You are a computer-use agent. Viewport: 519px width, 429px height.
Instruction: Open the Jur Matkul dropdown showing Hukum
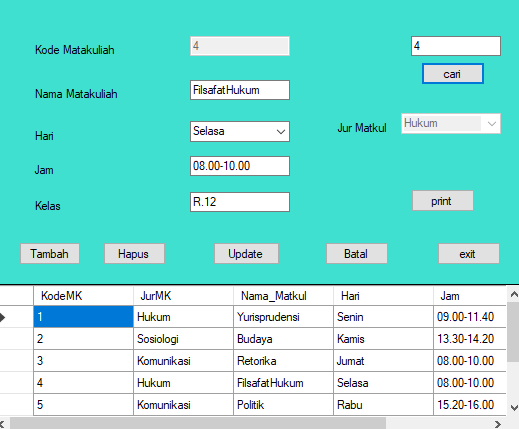[451, 124]
